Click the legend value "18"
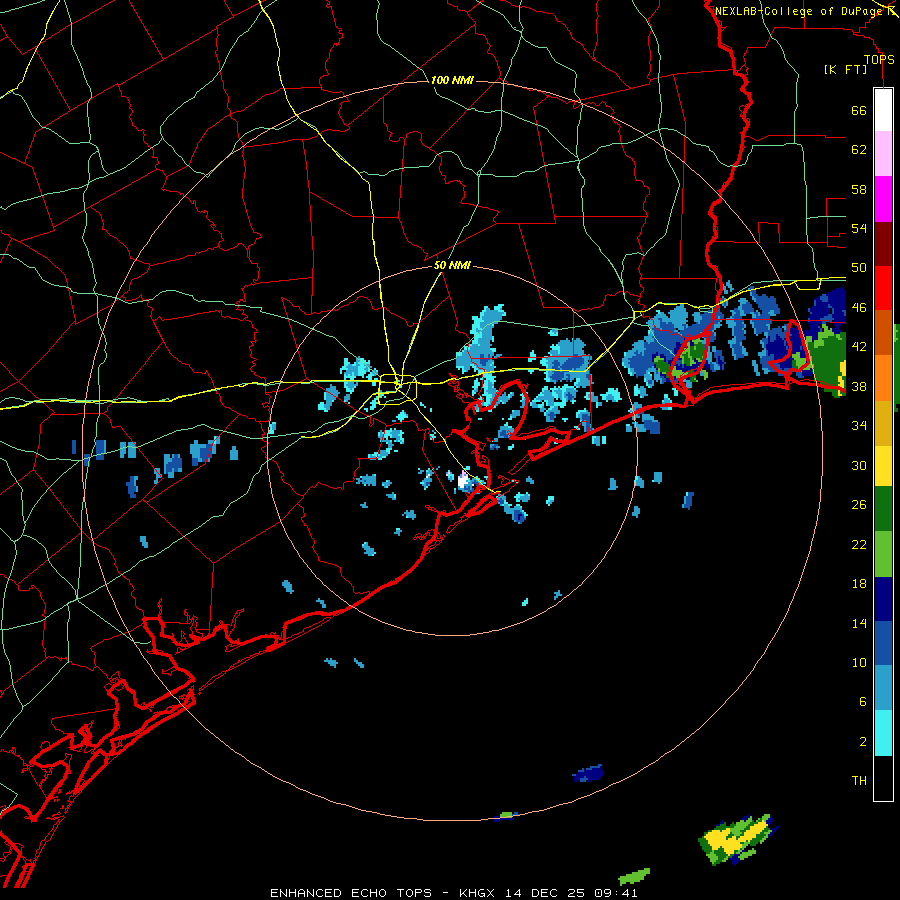900x900 pixels. click(x=859, y=584)
